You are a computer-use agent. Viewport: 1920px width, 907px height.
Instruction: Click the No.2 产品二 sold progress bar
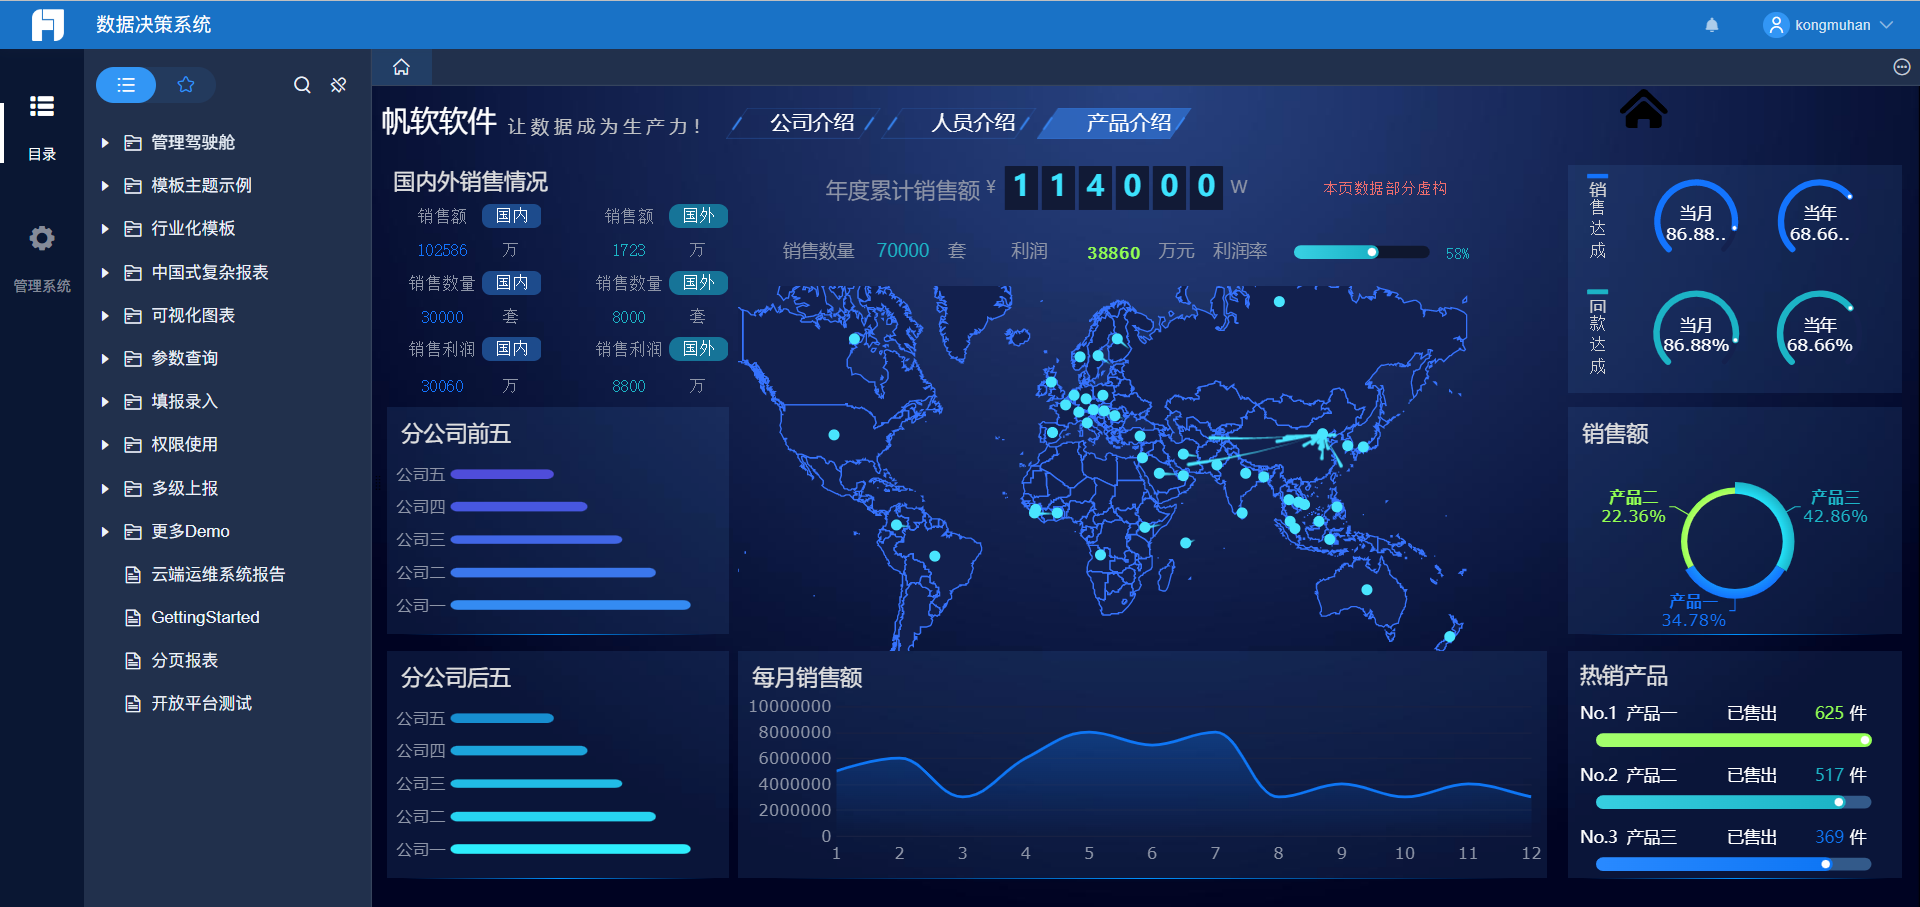1734,802
